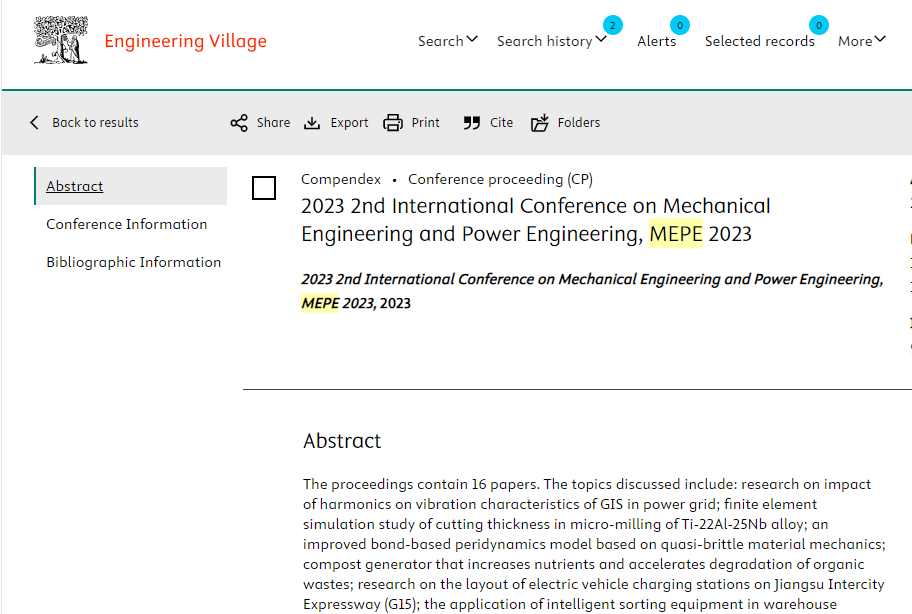912x614 pixels.
Task: Click the Share icon
Action: (x=239, y=123)
